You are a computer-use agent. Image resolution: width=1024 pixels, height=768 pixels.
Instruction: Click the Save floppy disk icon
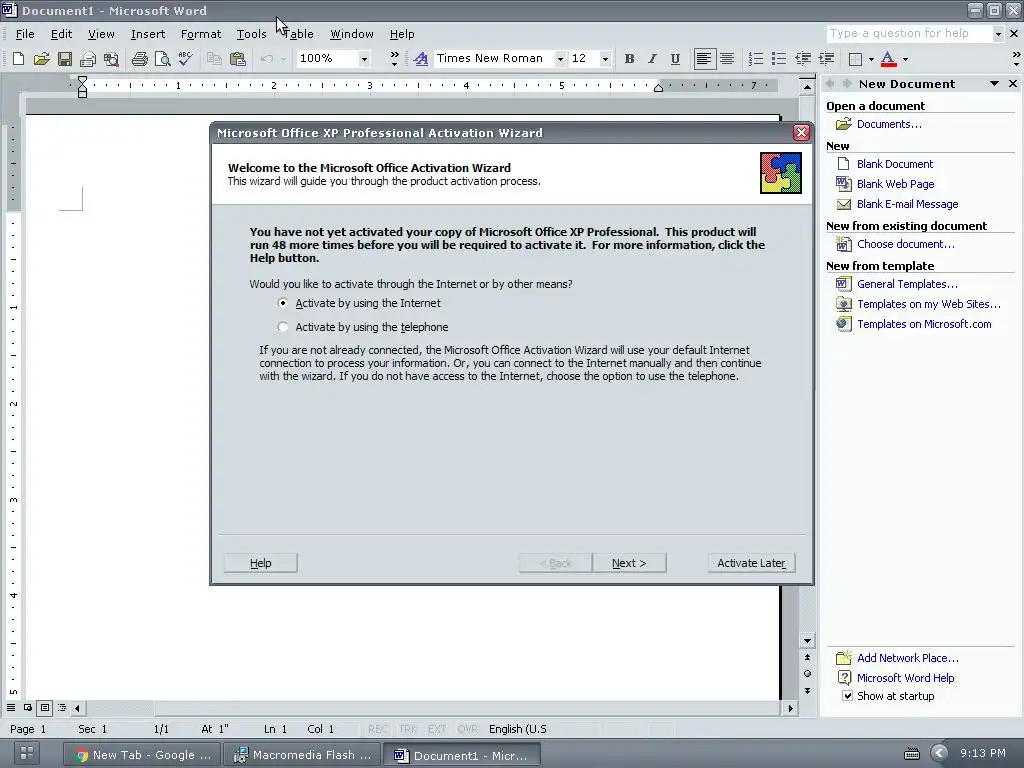[x=65, y=59]
